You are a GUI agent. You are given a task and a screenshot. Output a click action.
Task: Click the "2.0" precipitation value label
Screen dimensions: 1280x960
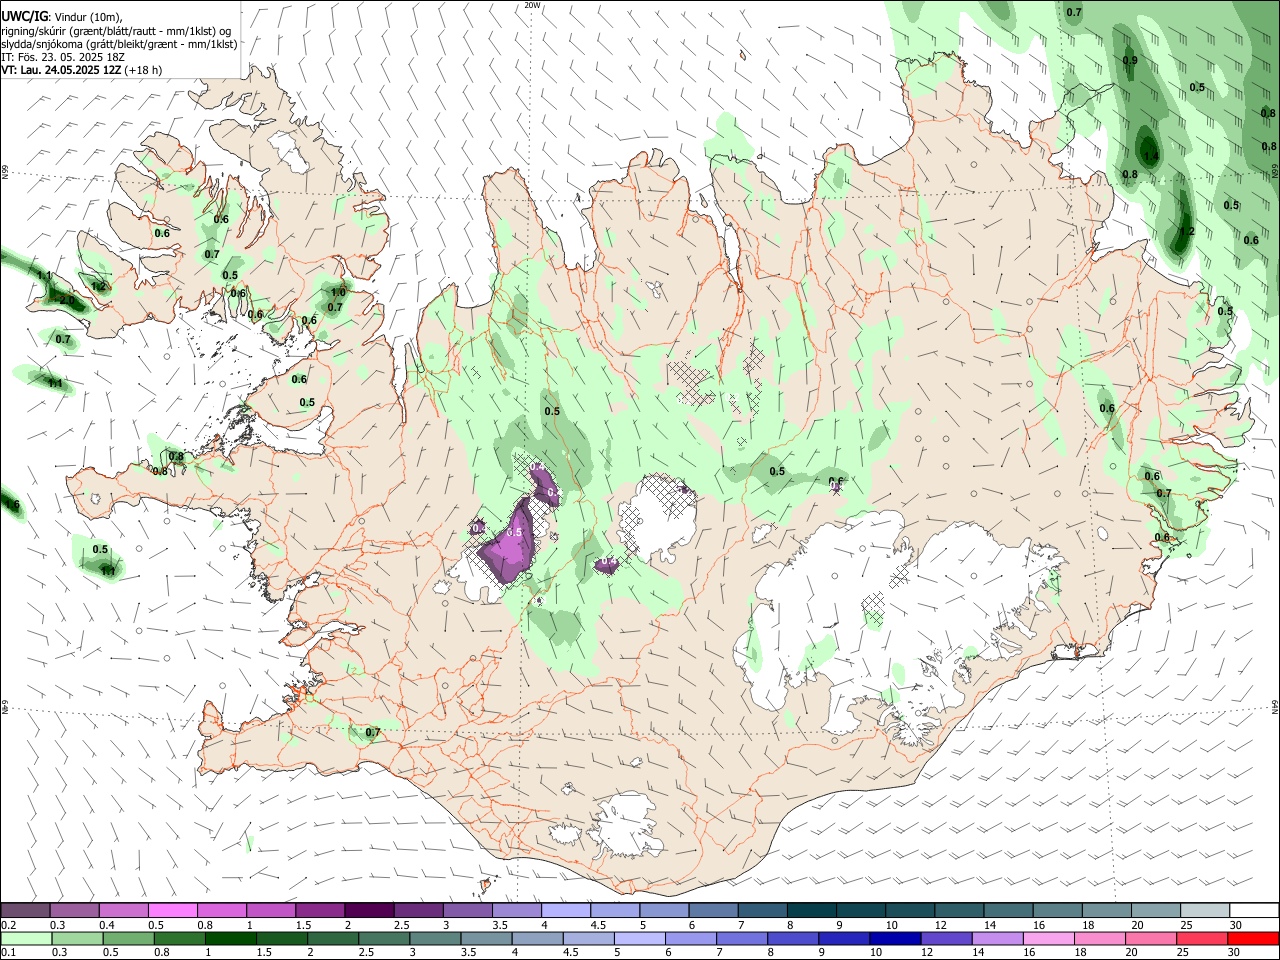67,300
